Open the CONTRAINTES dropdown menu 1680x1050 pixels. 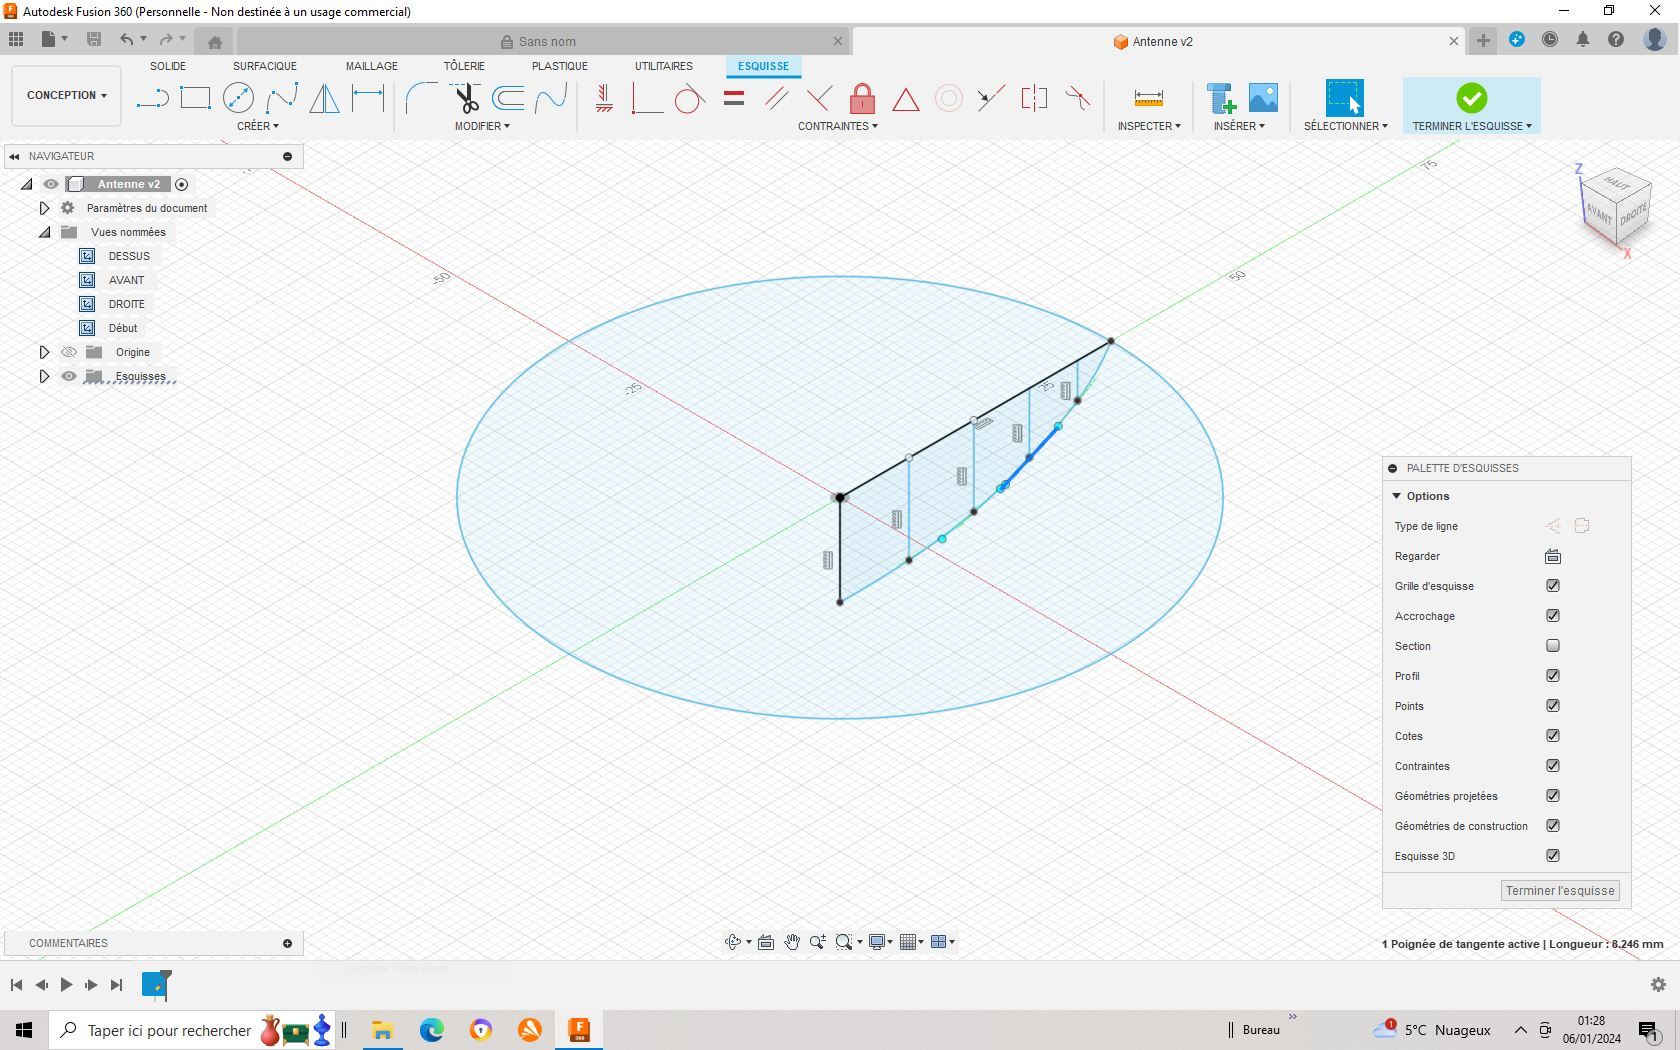tap(837, 126)
